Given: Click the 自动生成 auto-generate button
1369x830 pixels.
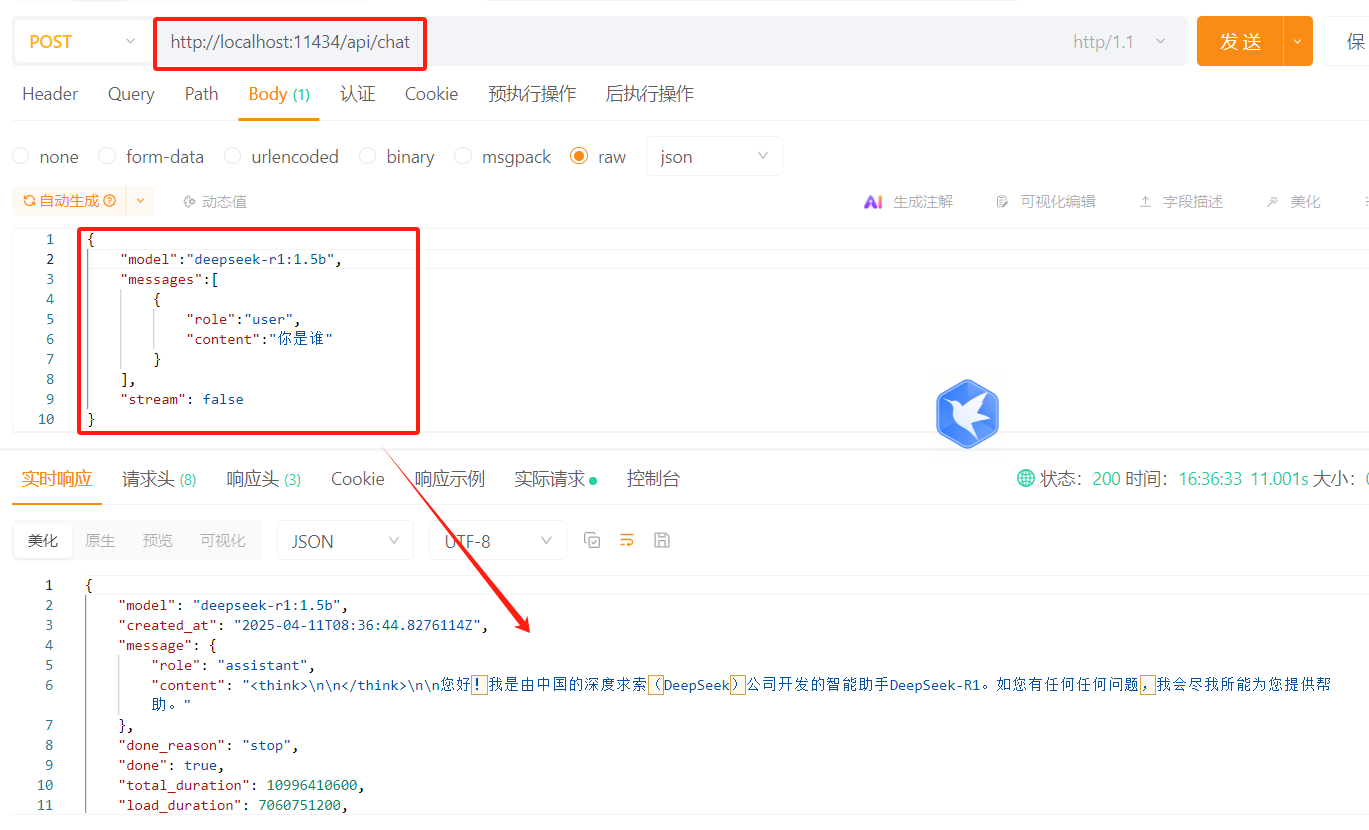Looking at the screenshot, I should [69, 201].
